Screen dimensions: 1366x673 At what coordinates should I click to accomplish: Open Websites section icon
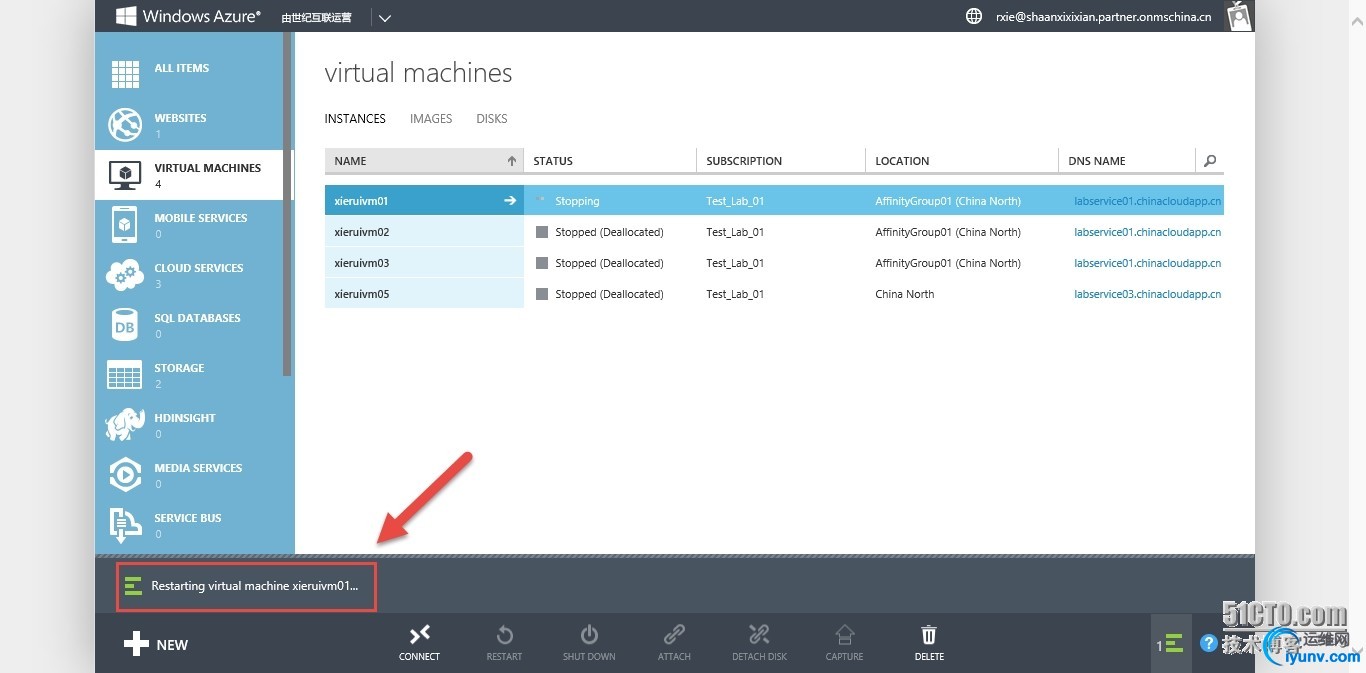coord(125,124)
